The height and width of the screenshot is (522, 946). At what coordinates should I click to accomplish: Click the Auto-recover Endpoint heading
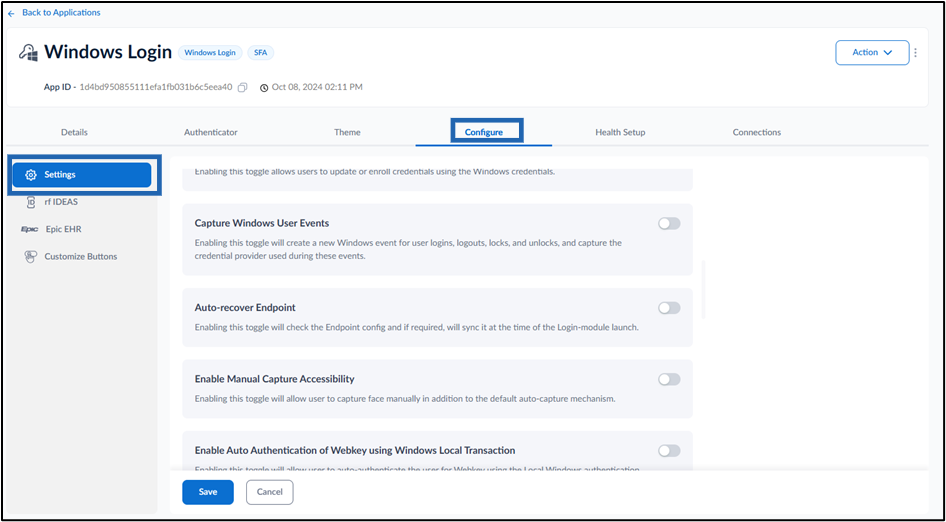[245, 307]
